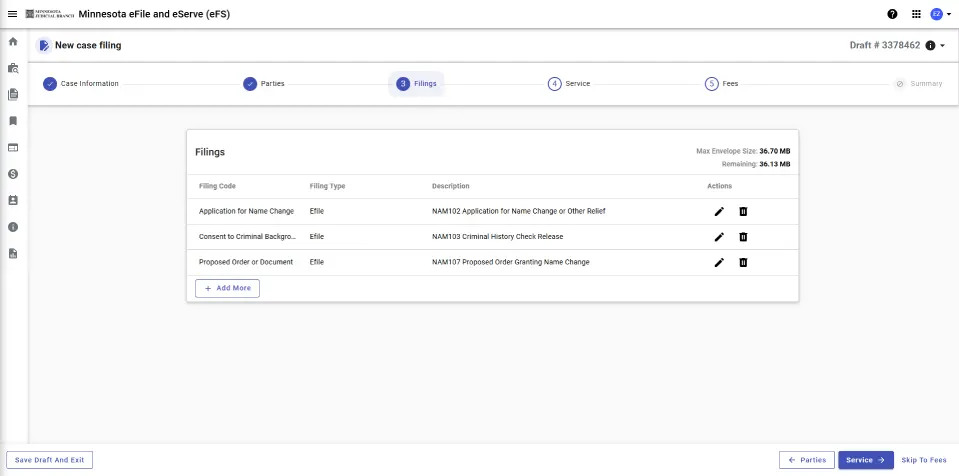Open help question mark icon

(x=892, y=14)
